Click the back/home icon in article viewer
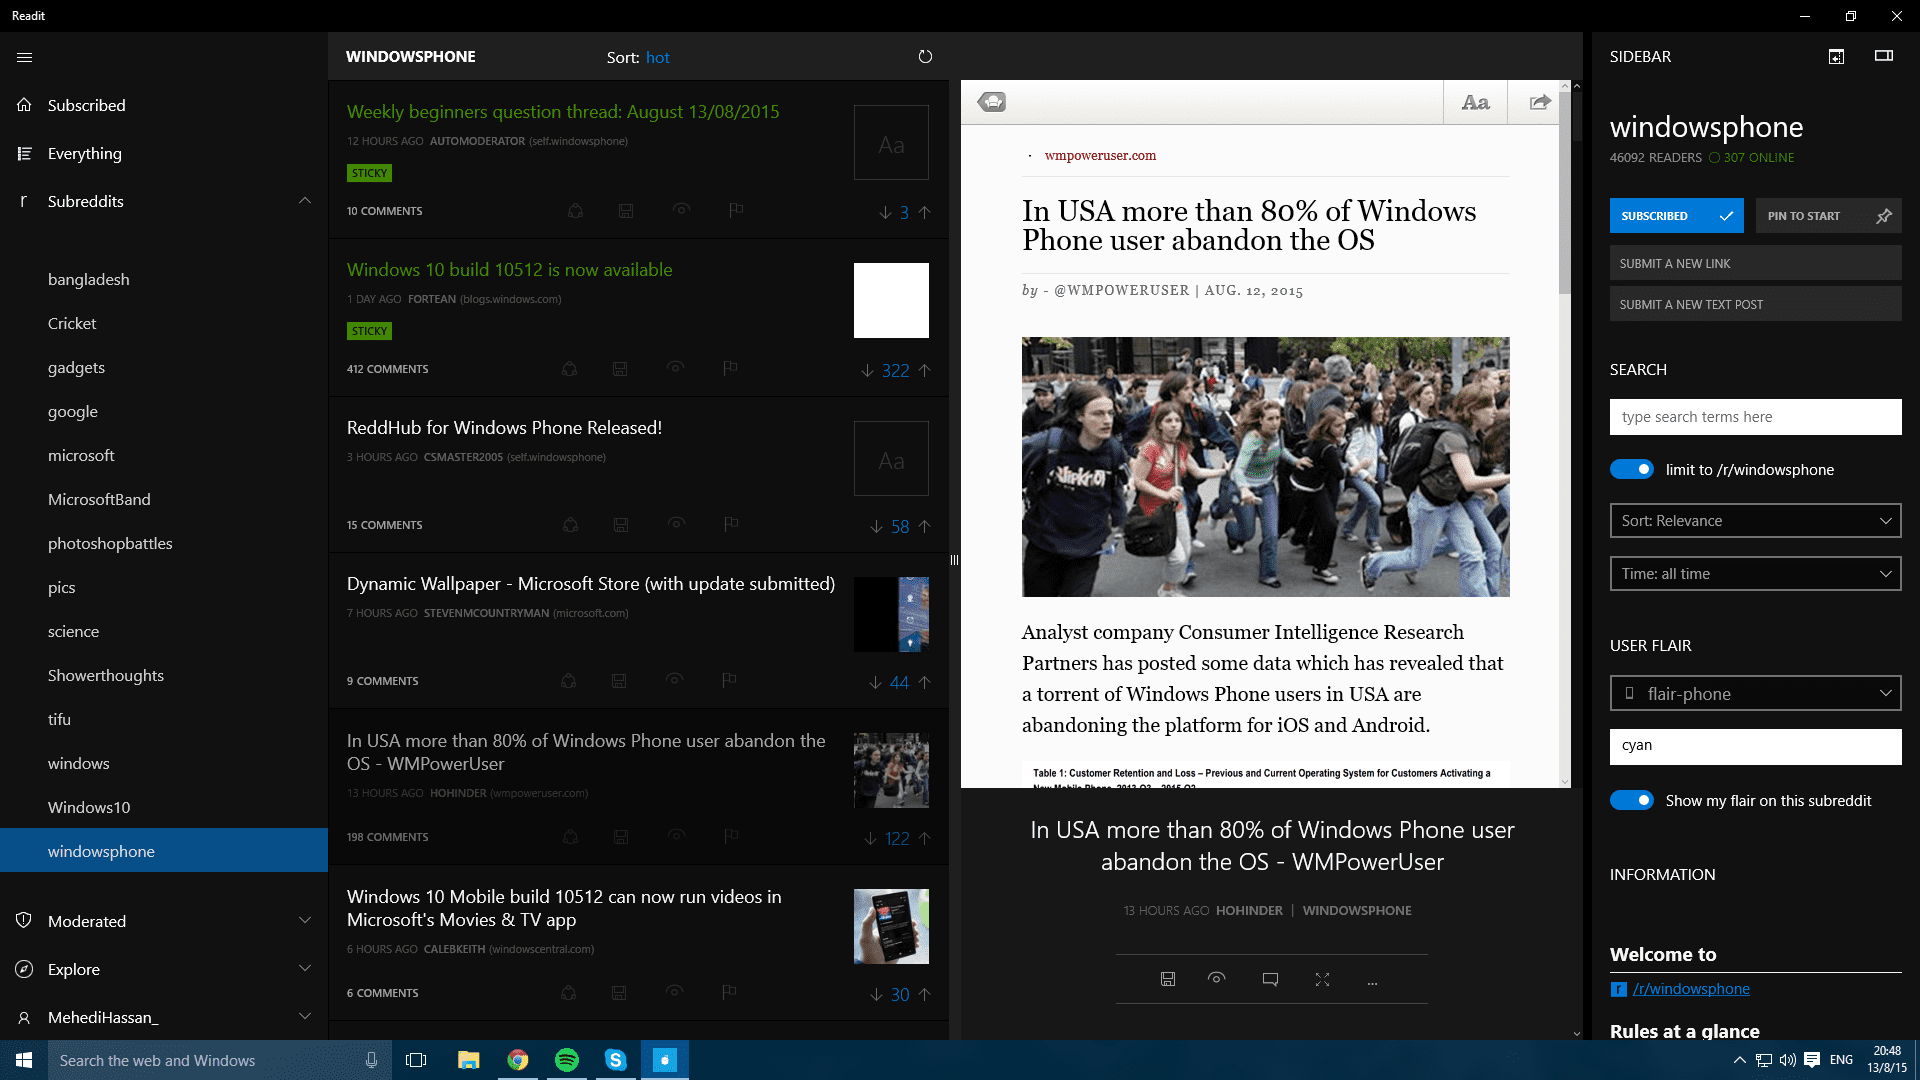 (992, 103)
